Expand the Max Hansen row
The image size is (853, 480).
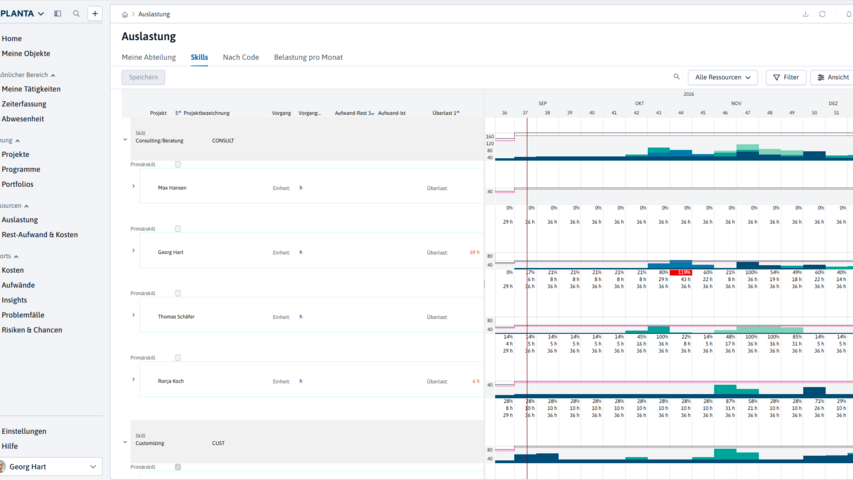[x=133, y=187]
